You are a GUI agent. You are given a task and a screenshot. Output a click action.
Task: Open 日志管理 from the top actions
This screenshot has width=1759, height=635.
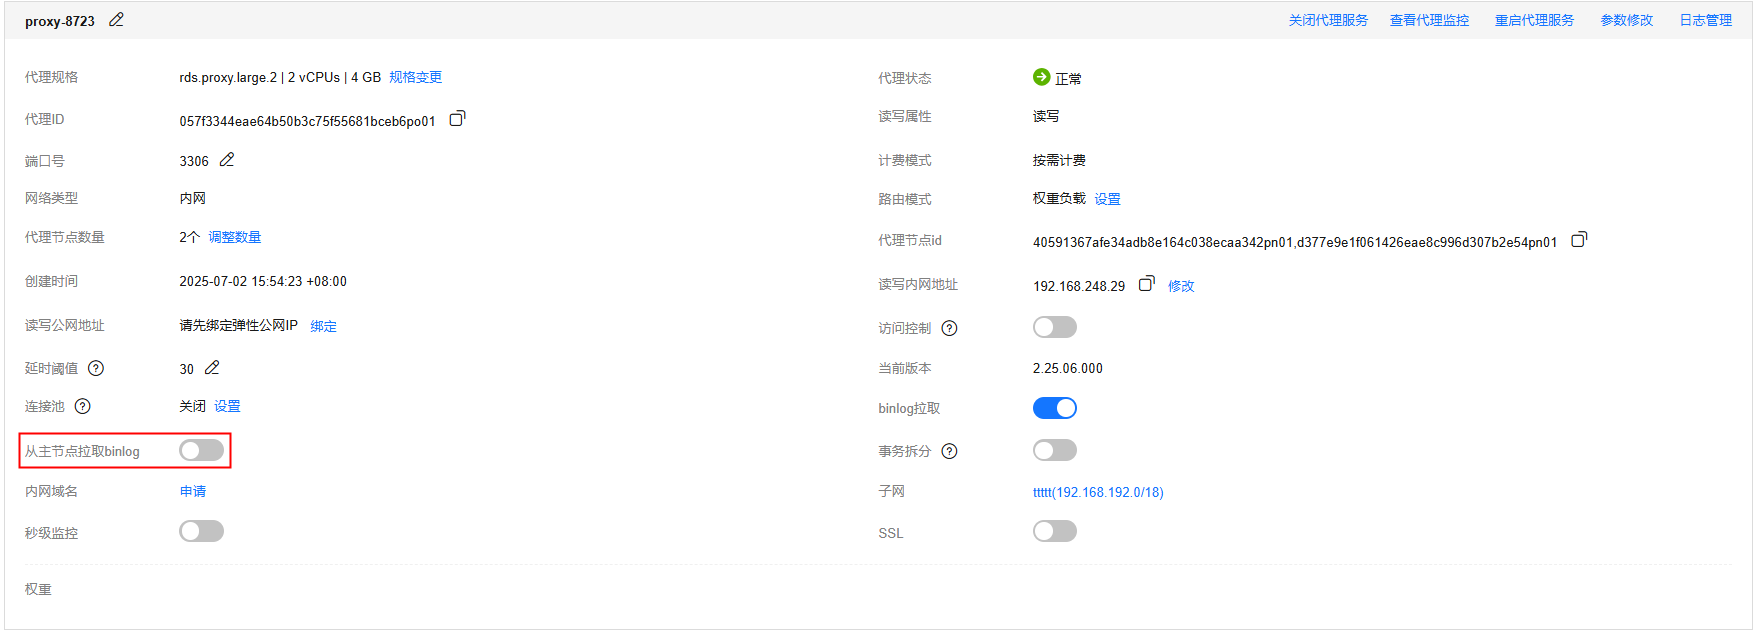coord(1705,20)
